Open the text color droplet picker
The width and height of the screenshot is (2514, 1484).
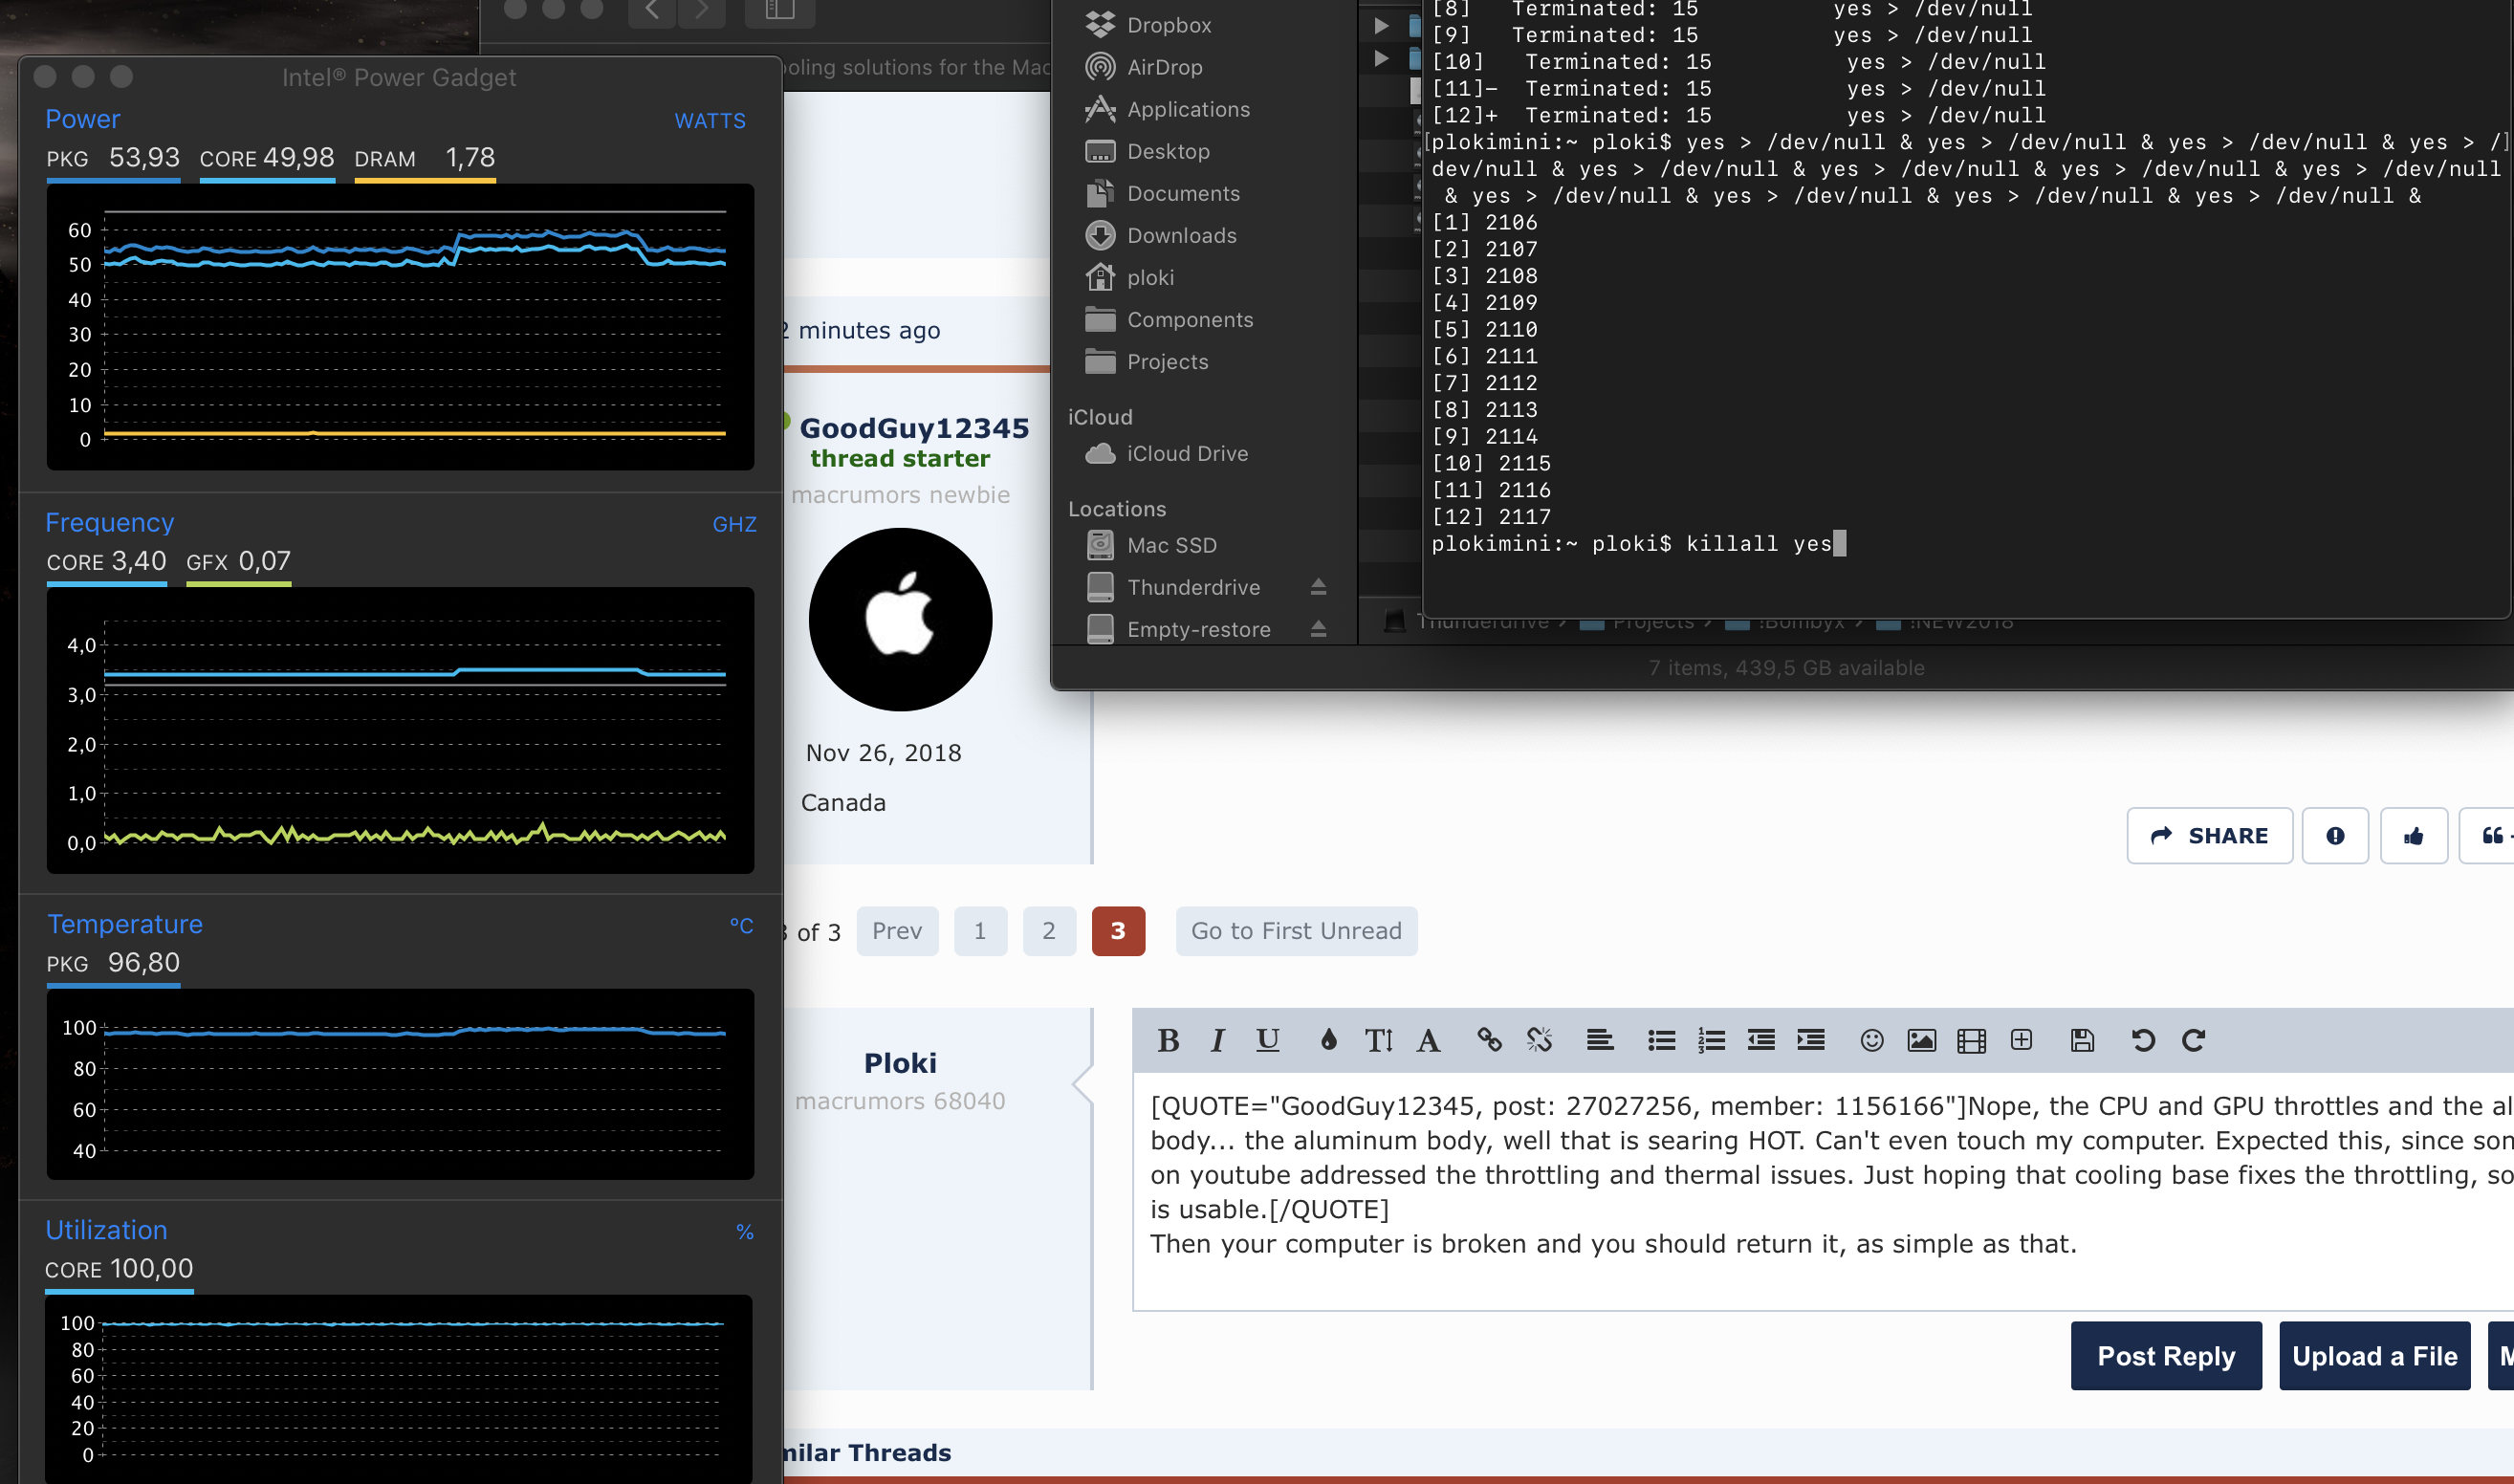[1328, 1040]
